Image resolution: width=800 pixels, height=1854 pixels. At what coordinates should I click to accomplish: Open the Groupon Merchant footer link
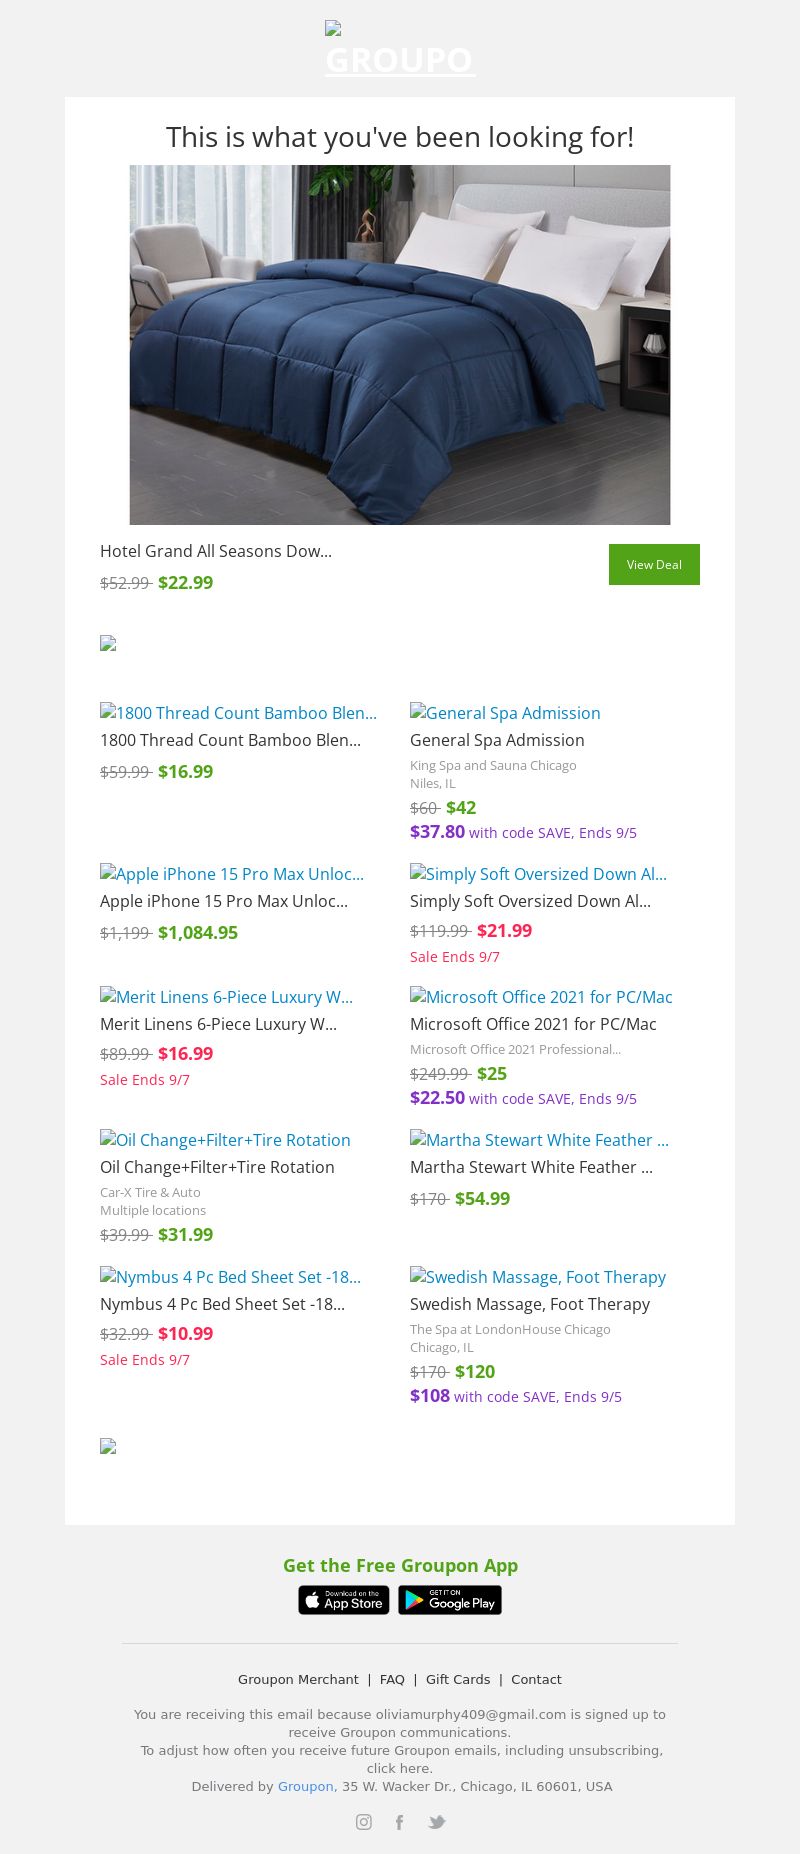(298, 1679)
